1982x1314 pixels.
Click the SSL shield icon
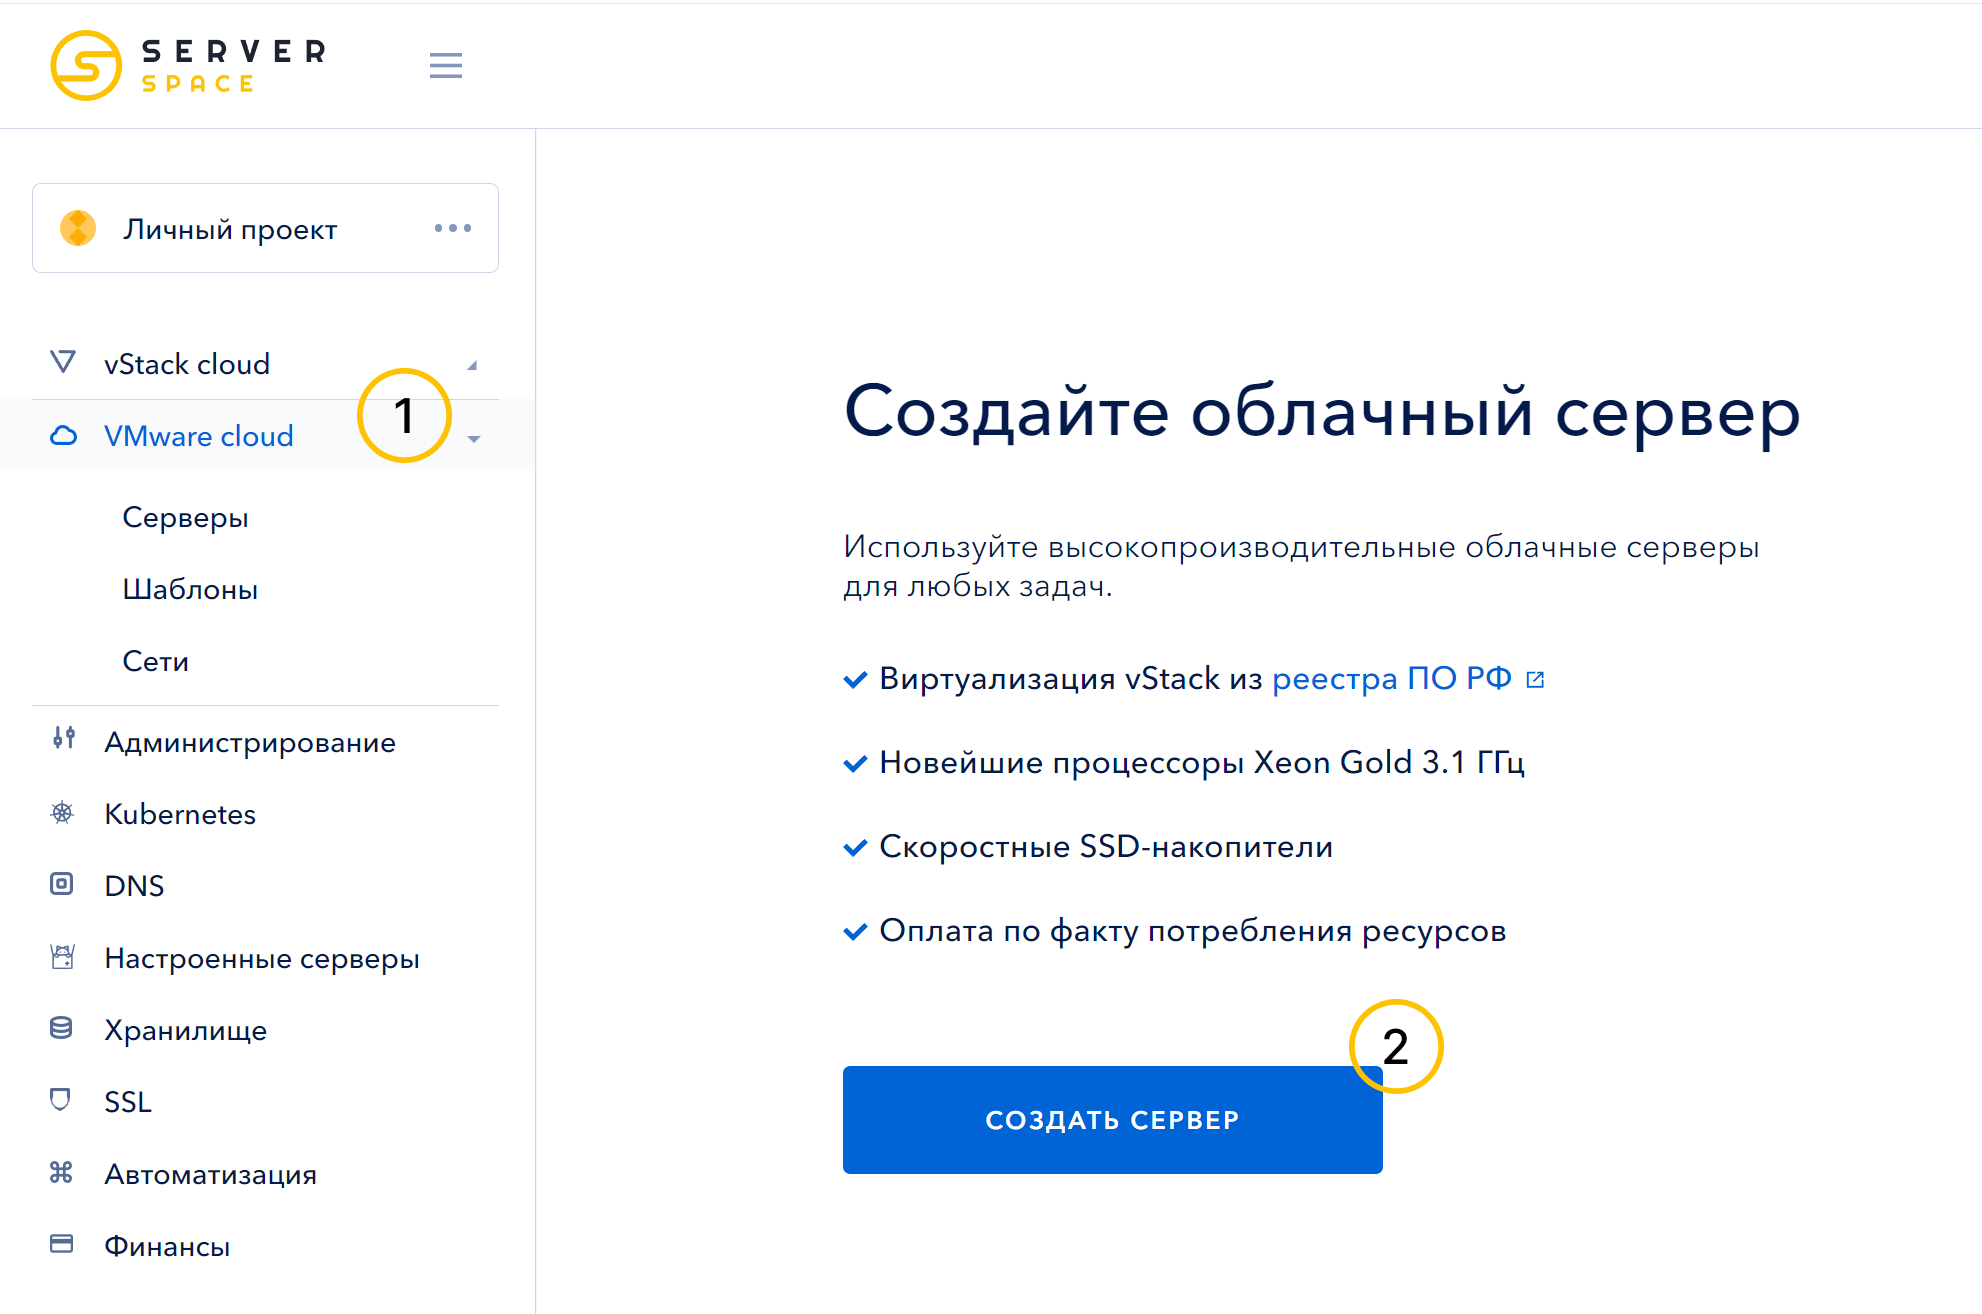click(60, 1100)
